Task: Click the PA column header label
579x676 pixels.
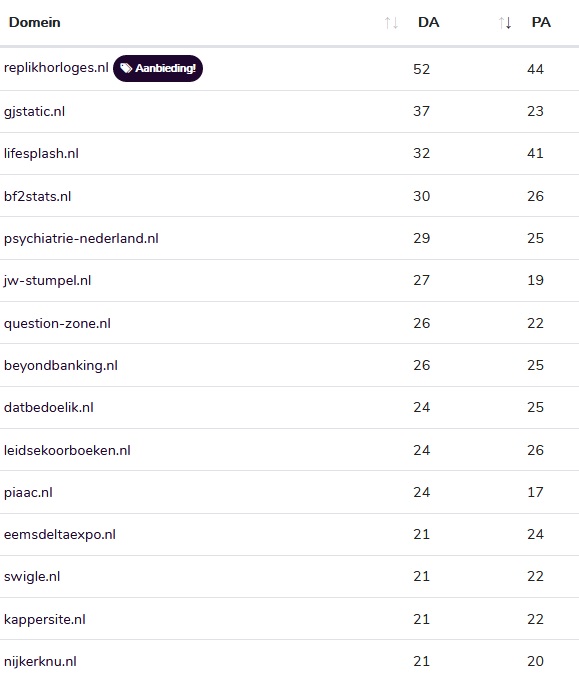Action: pyautogui.click(x=541, y=22)
